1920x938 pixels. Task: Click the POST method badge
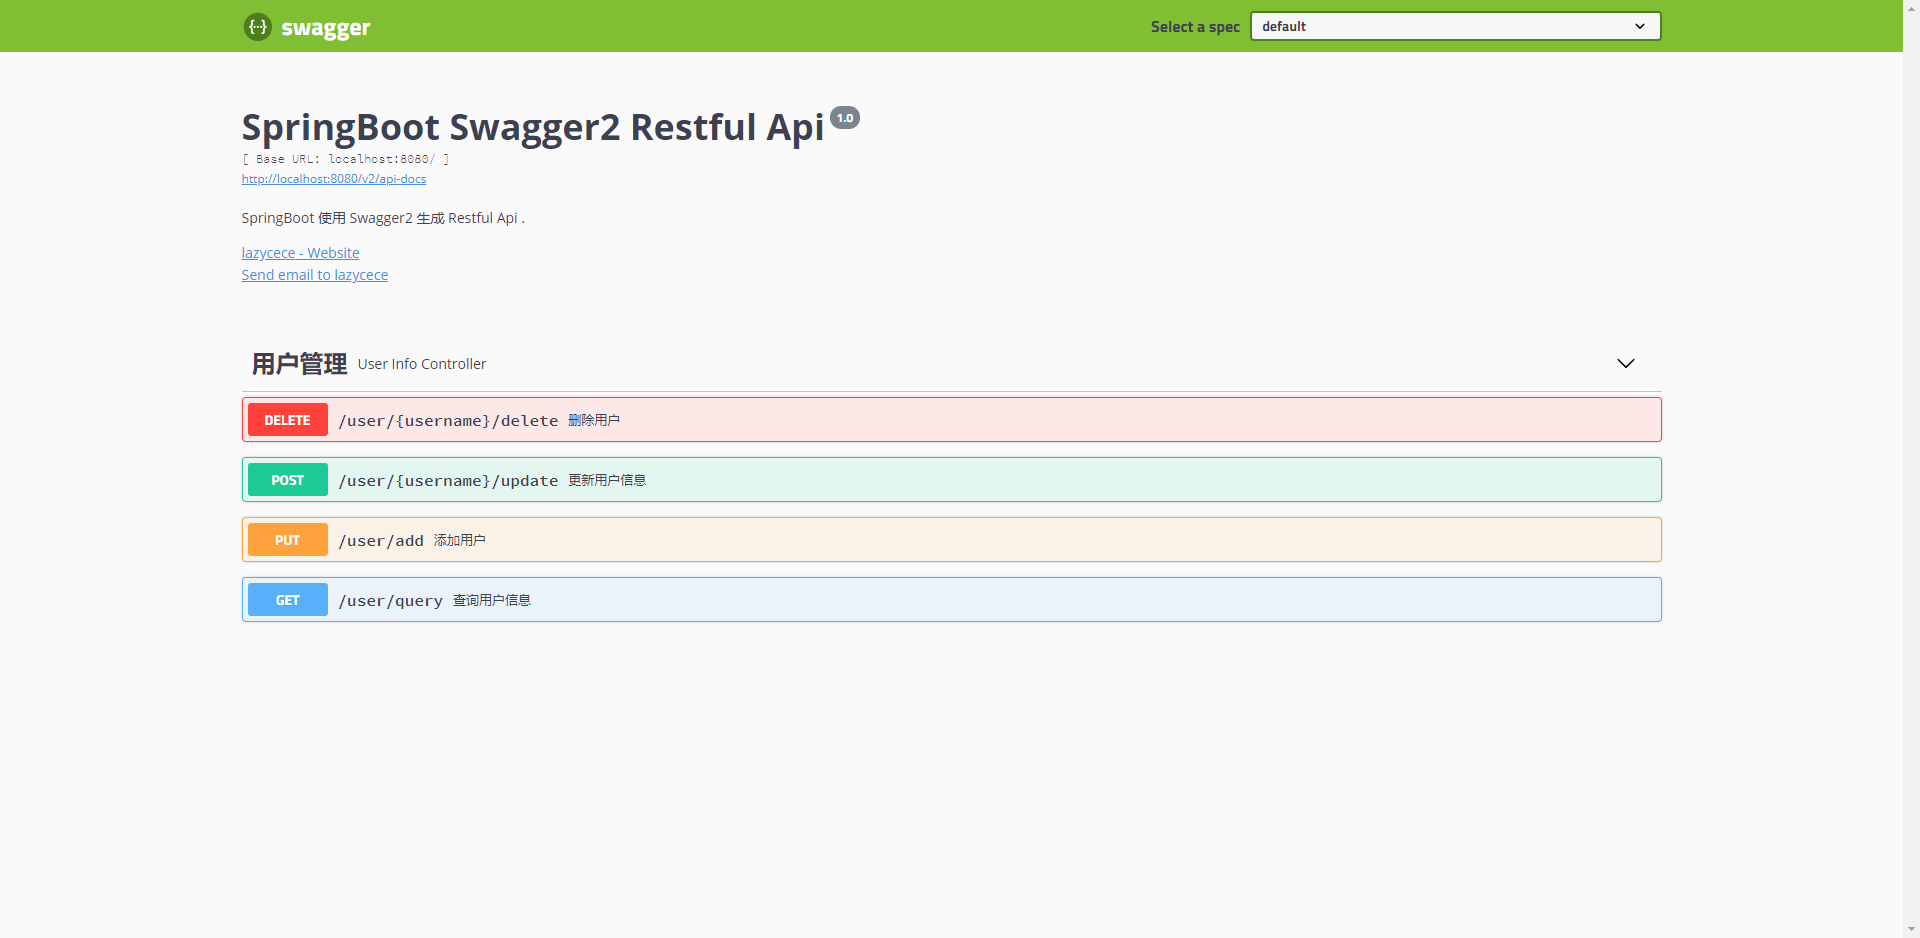287,480
